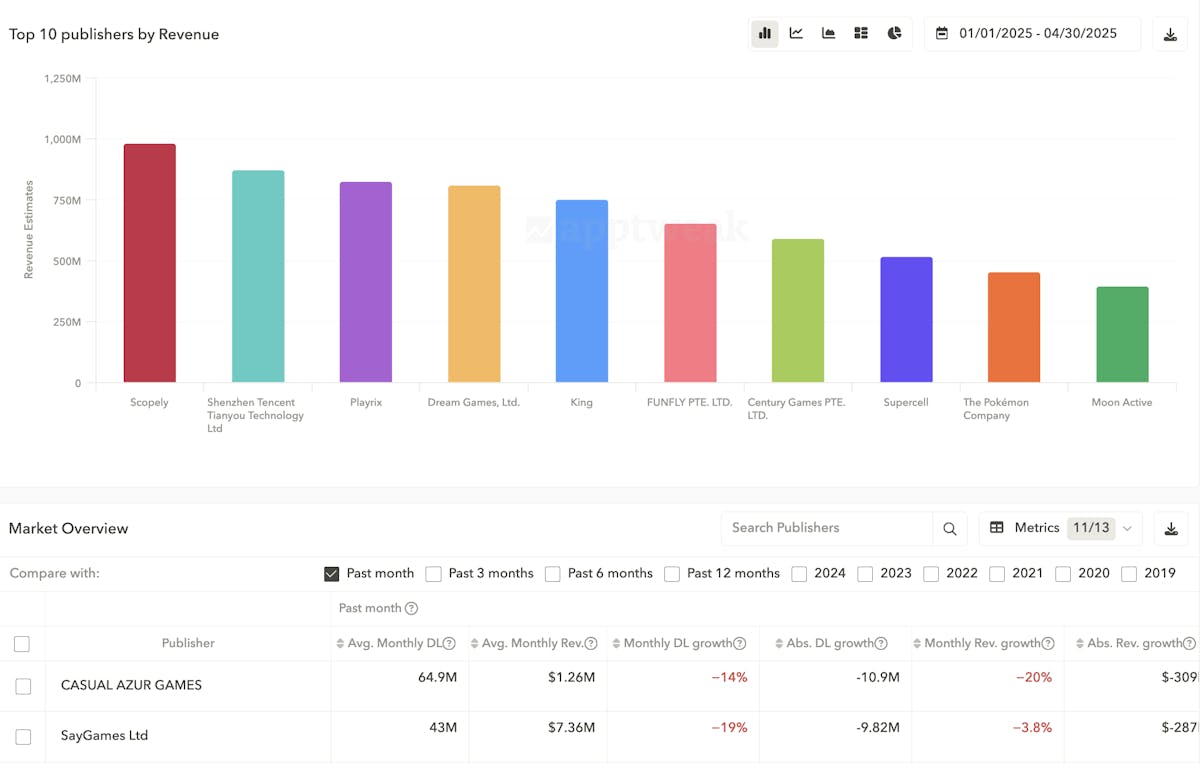Check the Past 12 months checkbox

coord(672,574)
